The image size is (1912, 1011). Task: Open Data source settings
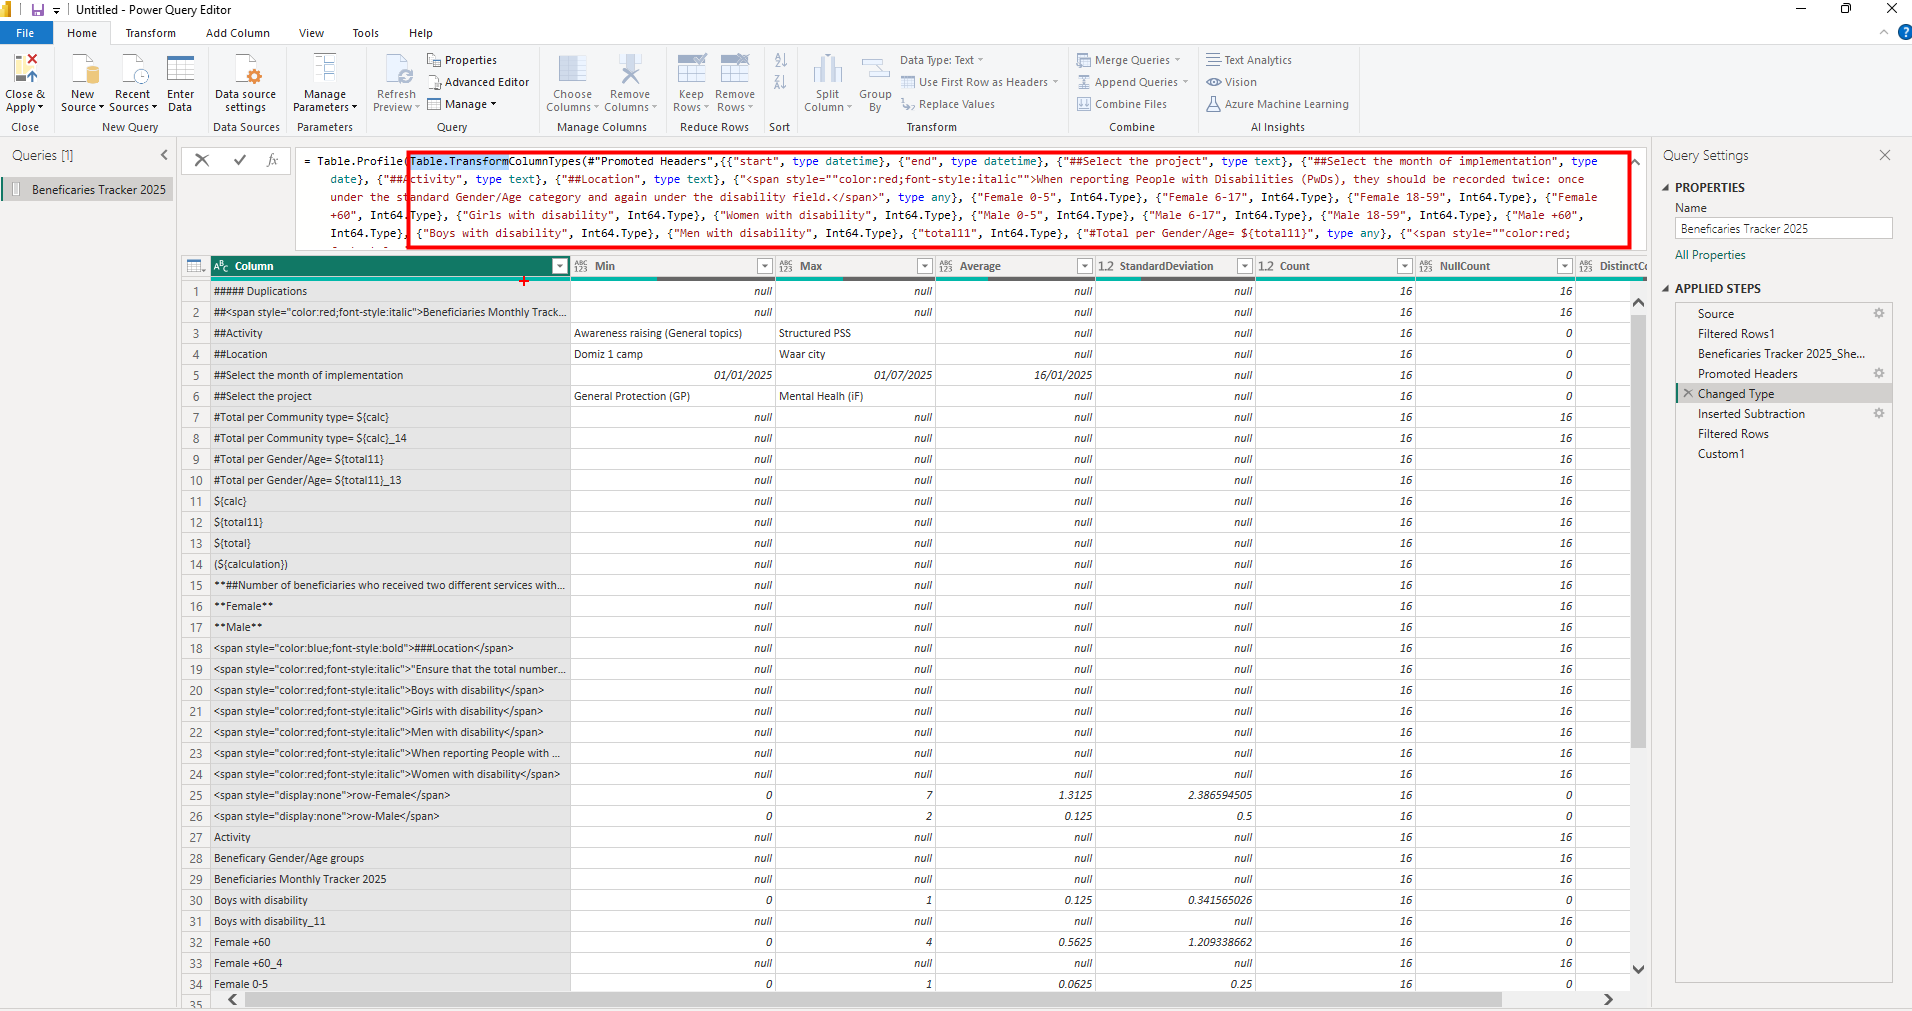(245, 70)
